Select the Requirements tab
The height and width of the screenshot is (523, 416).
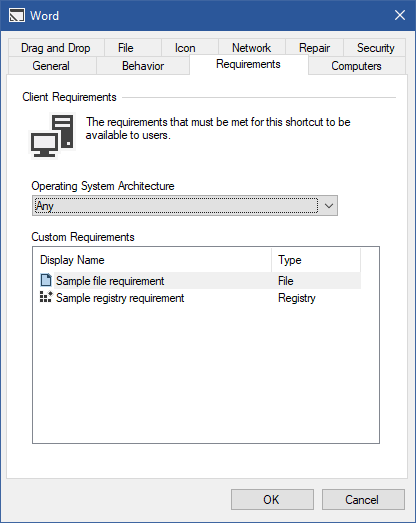click(x=249, y=64)
